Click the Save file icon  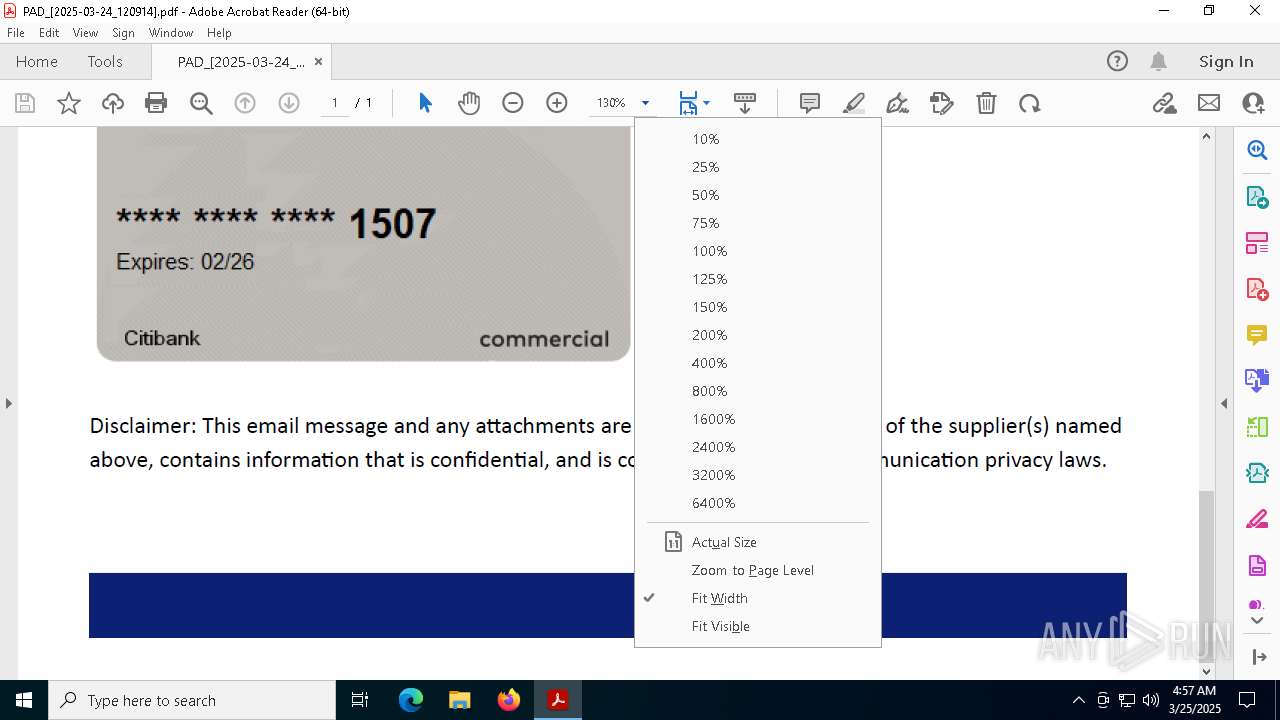pyautogui.click(x=25, y=103)
